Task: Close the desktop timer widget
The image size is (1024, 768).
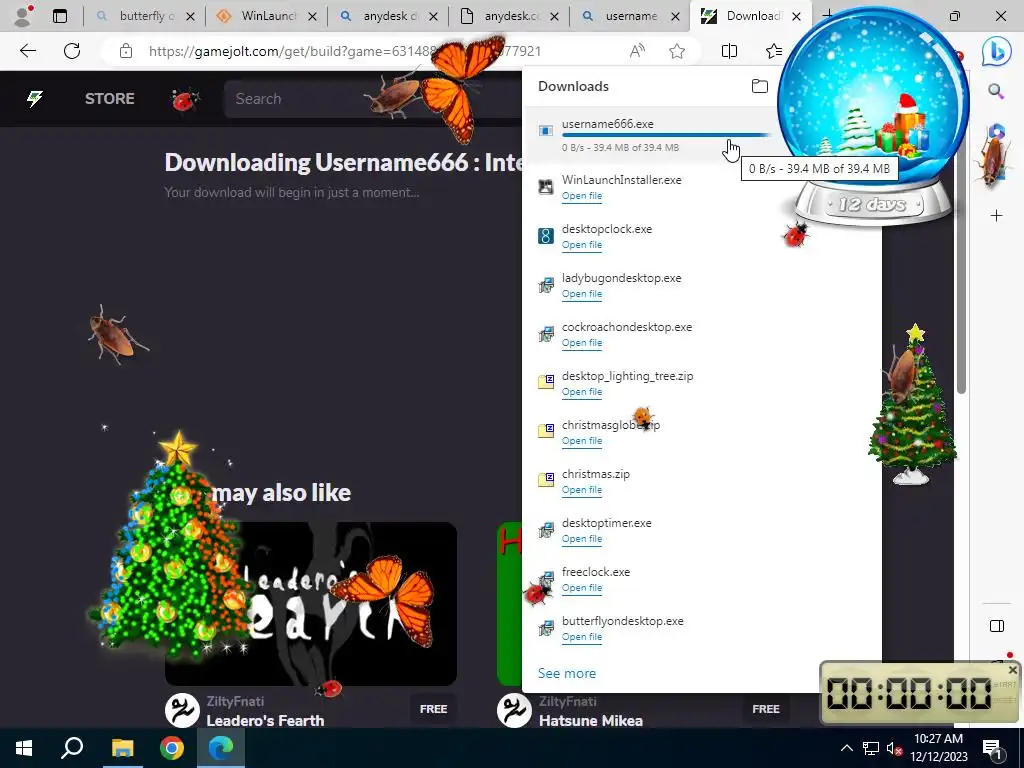Action: pos(1012,670)
